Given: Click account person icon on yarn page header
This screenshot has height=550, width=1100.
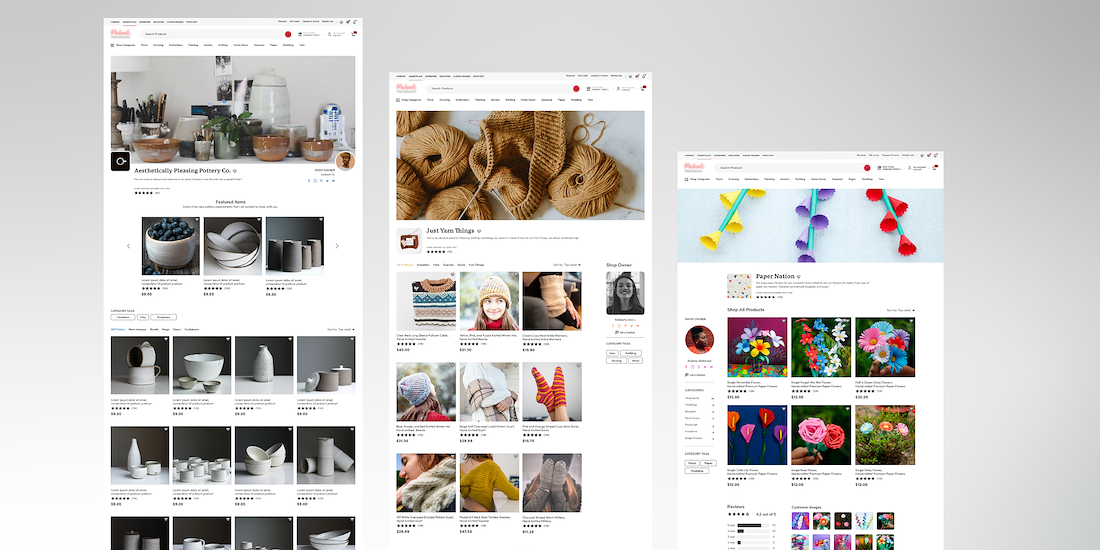Looking at the screenshot, I should point(618,88).
